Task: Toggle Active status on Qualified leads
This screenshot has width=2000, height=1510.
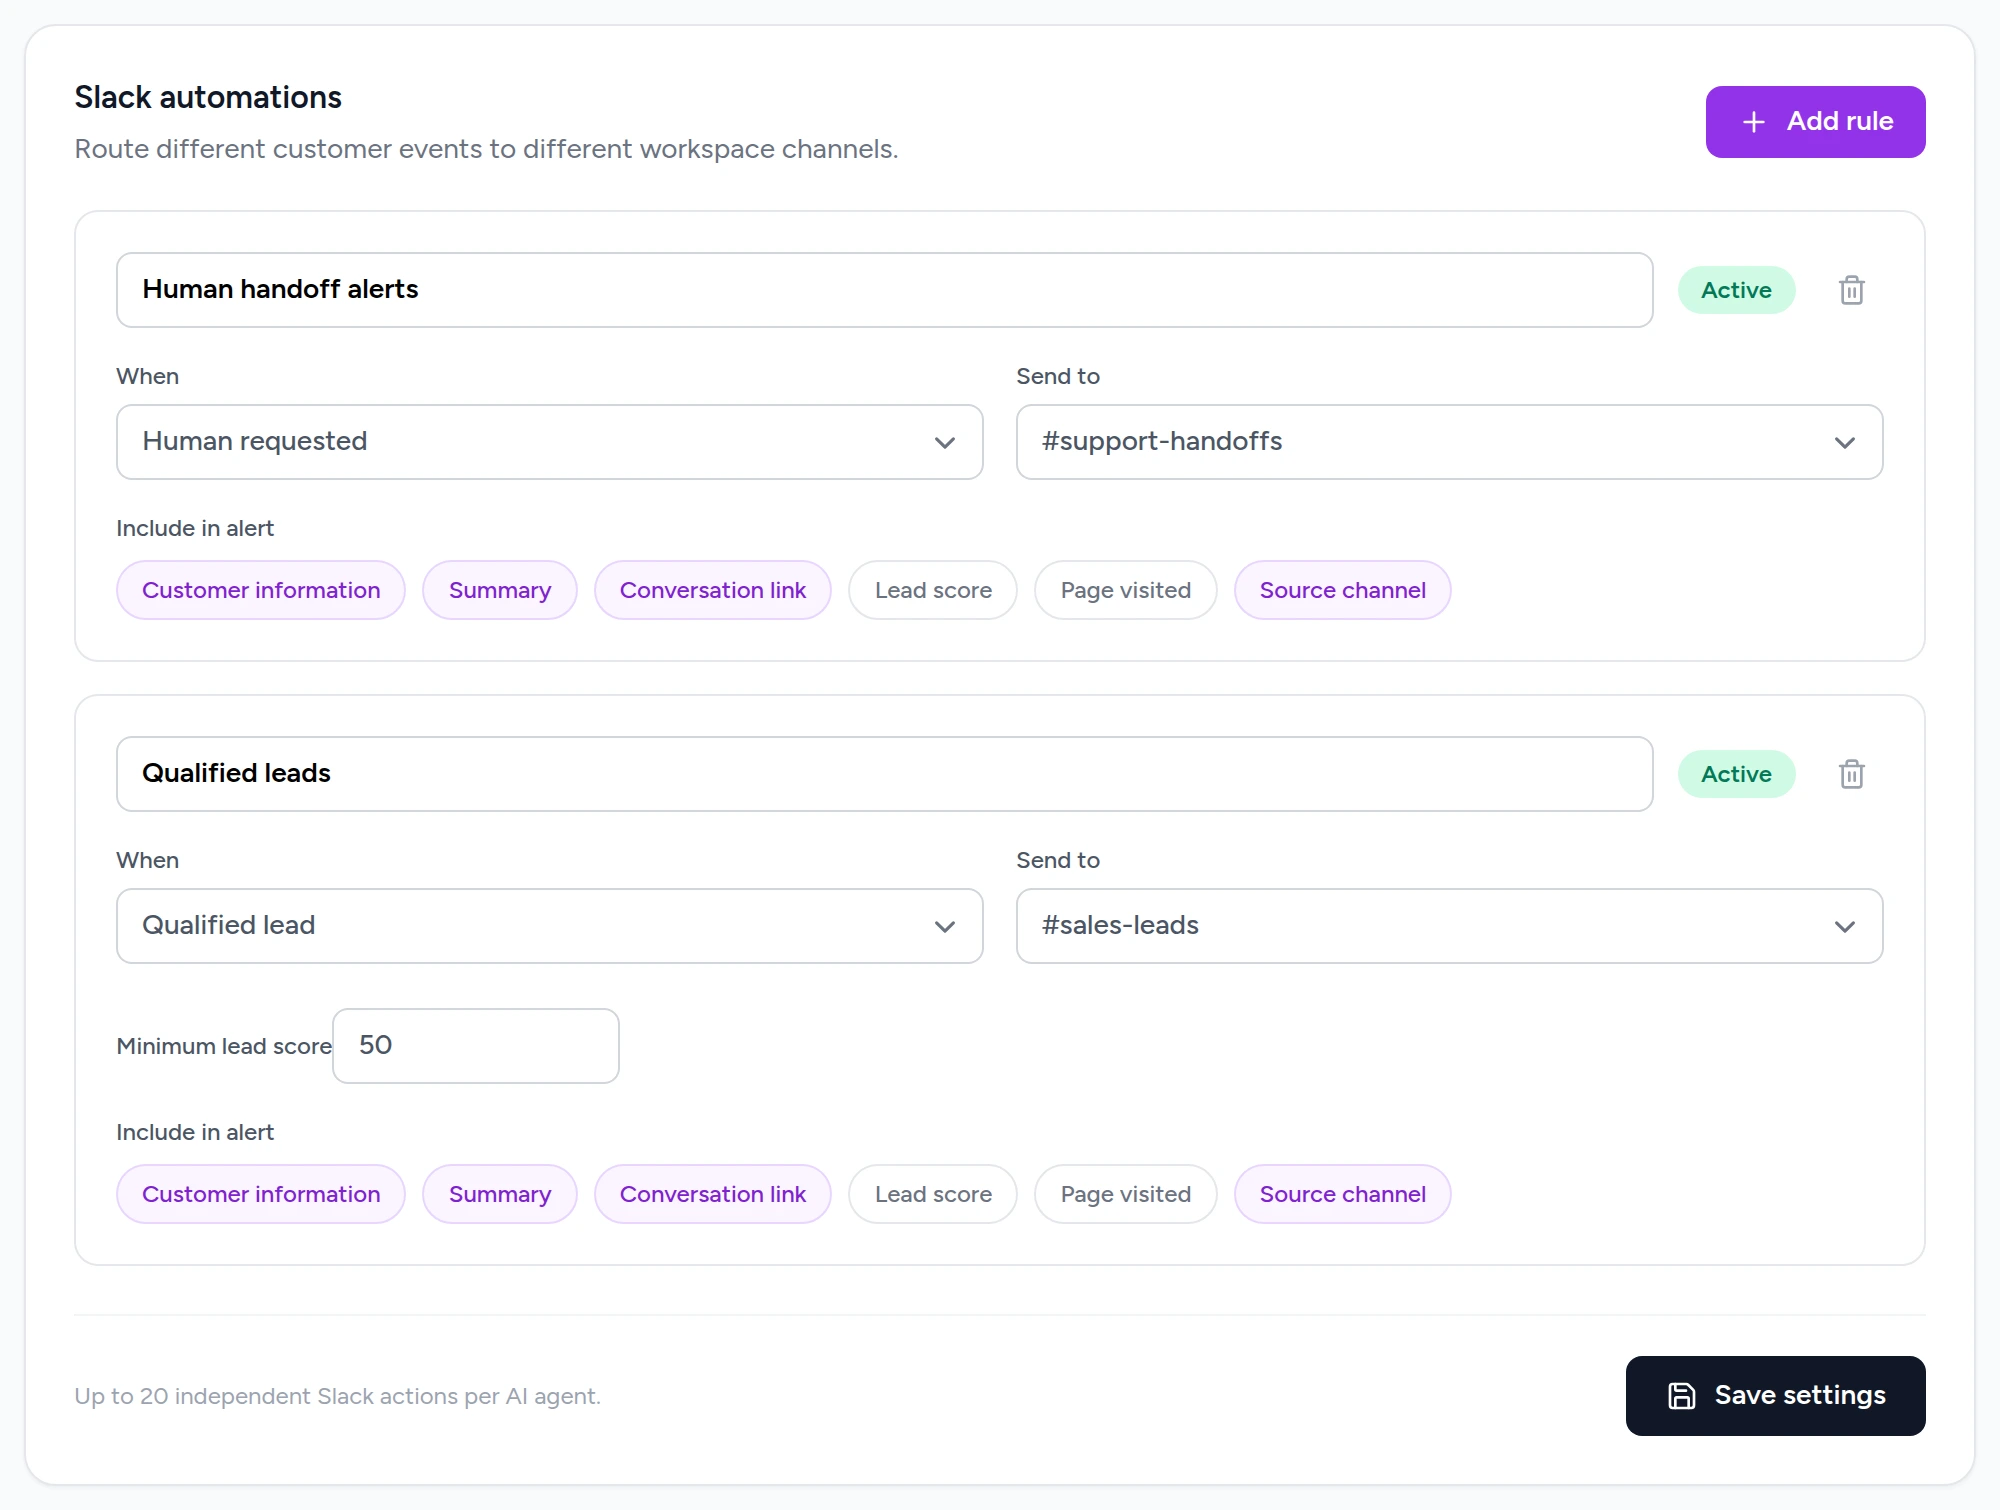Action: [x=1736, y=774]
